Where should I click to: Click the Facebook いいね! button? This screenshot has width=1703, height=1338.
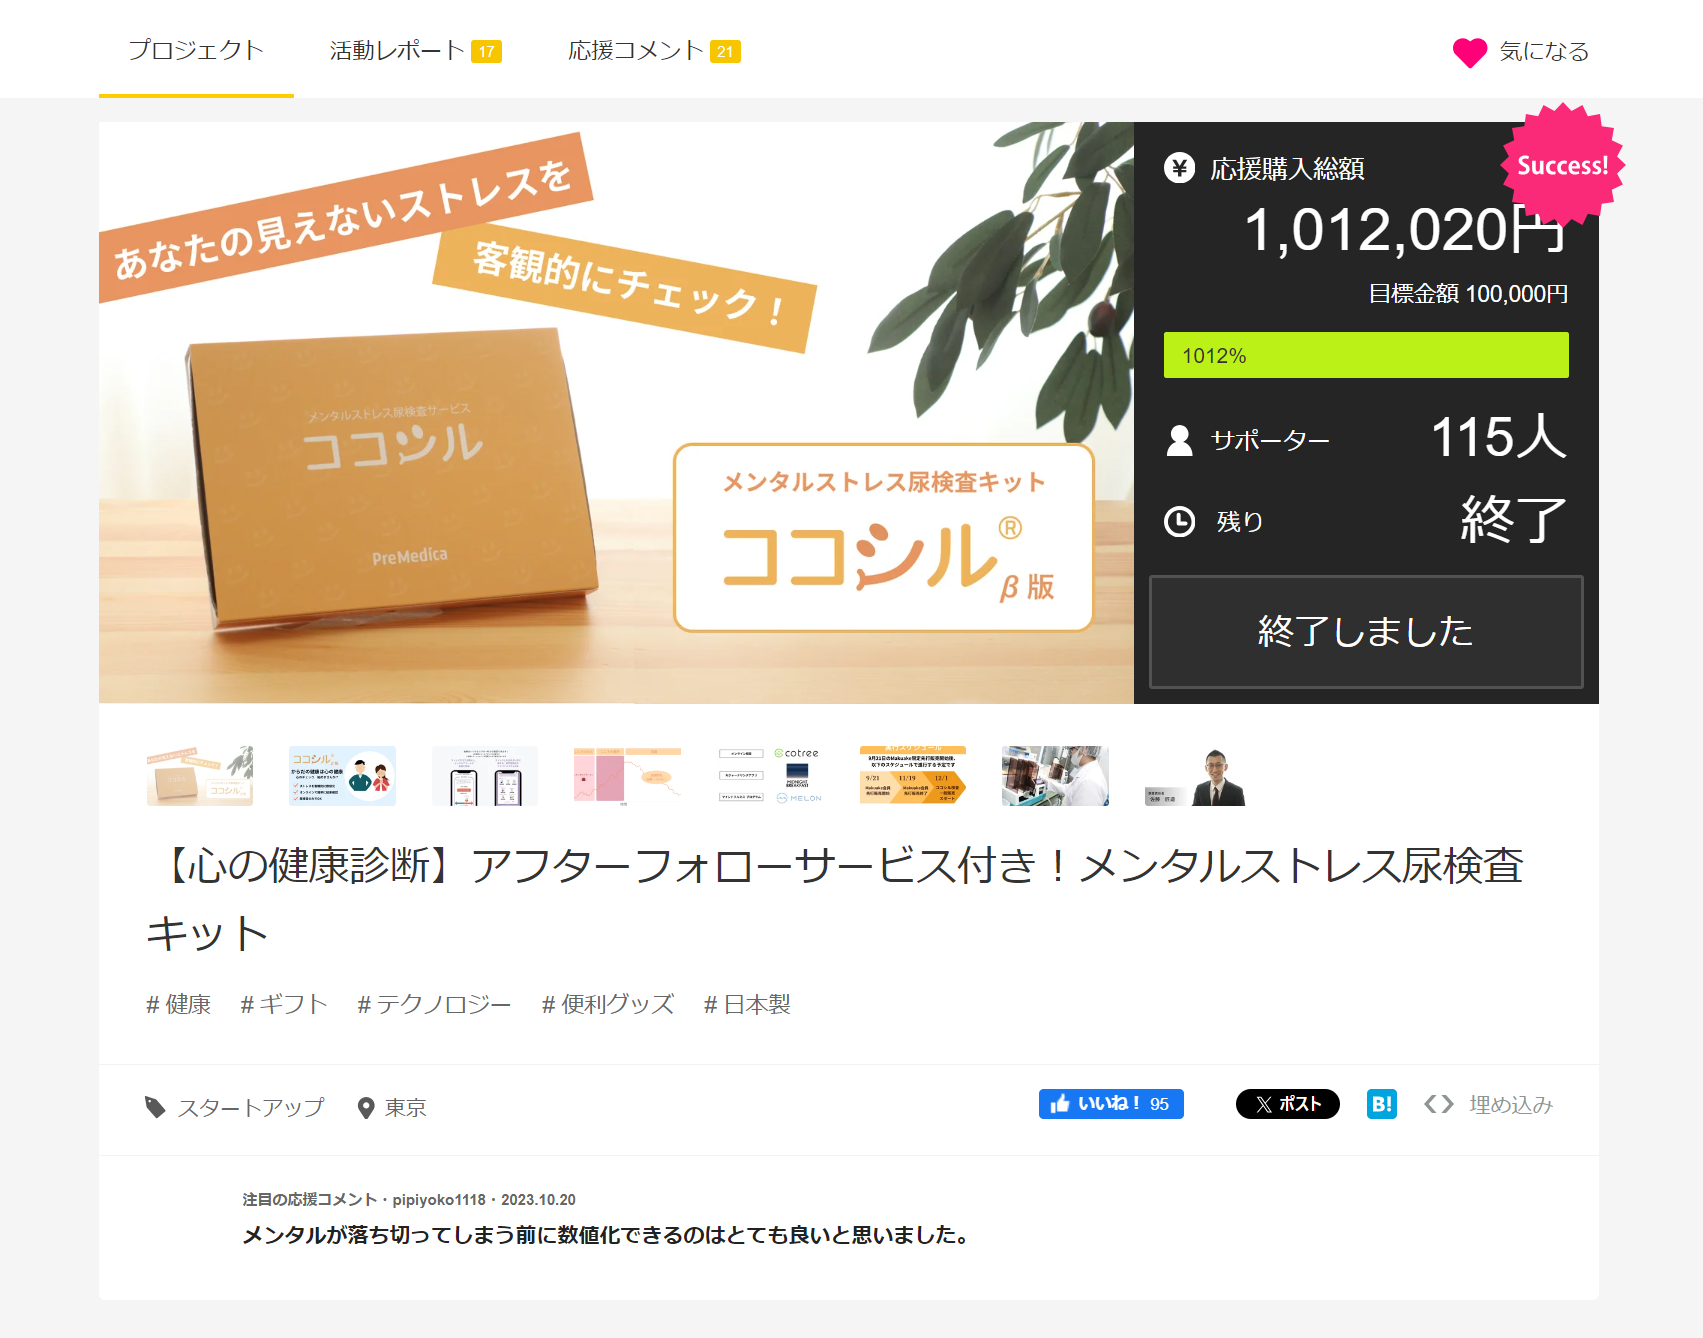click(1111, 1104)
